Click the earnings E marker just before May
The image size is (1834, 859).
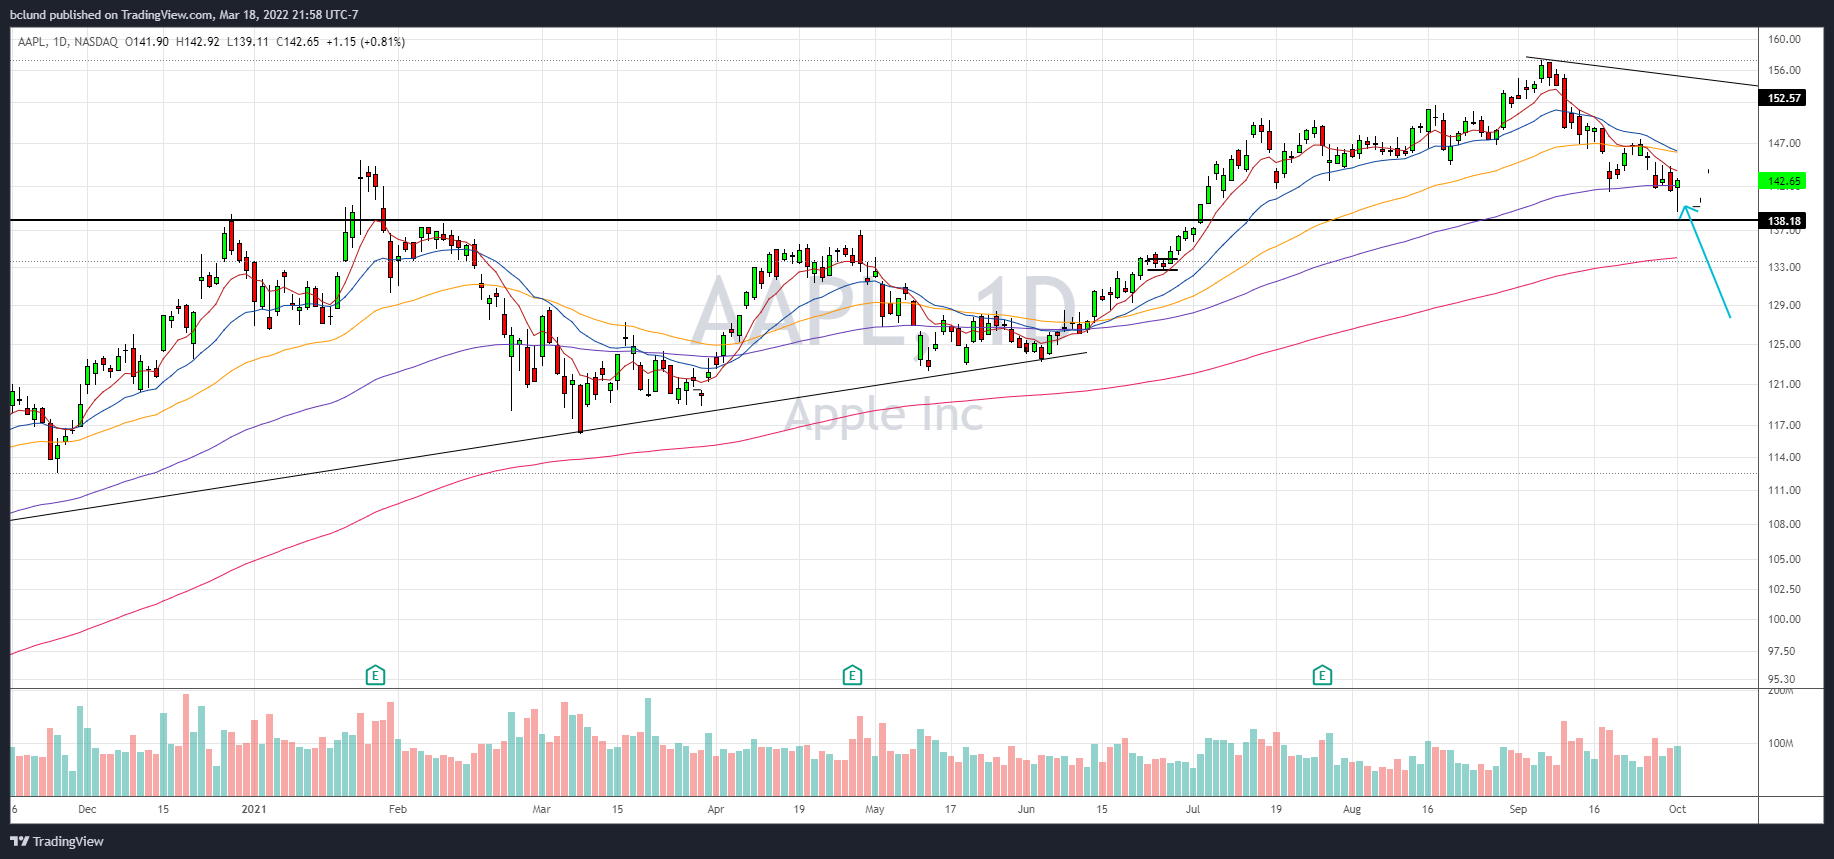pos(852,676)
